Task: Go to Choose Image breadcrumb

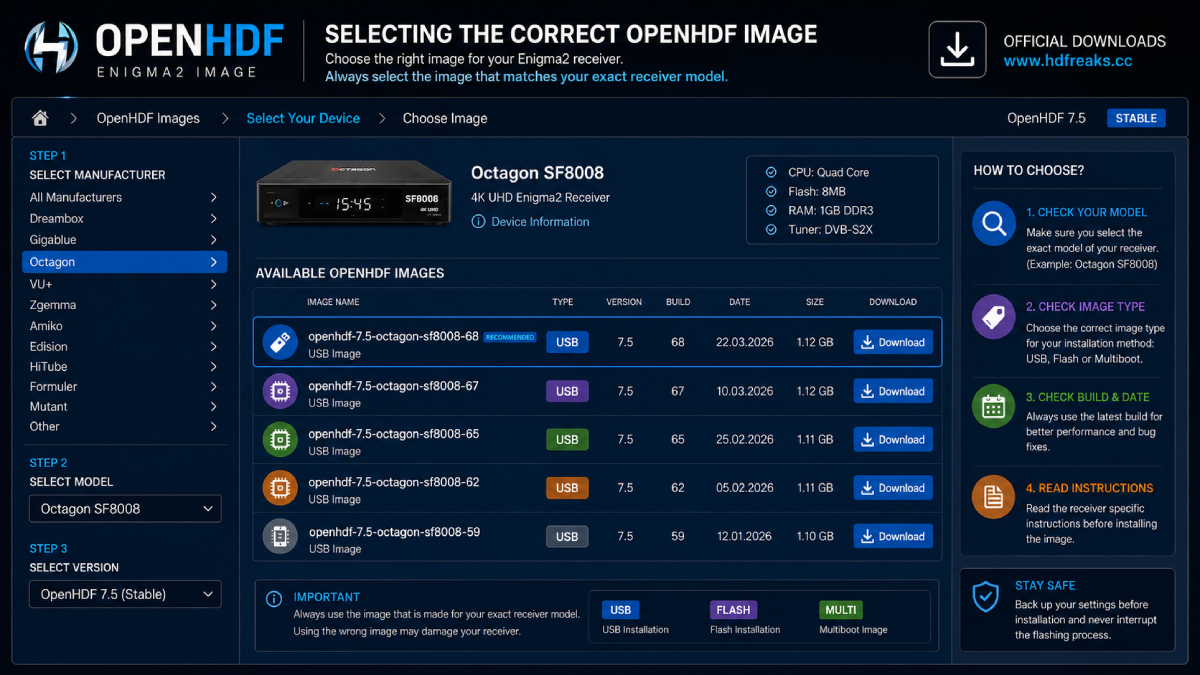Action: tap(445, 118)
